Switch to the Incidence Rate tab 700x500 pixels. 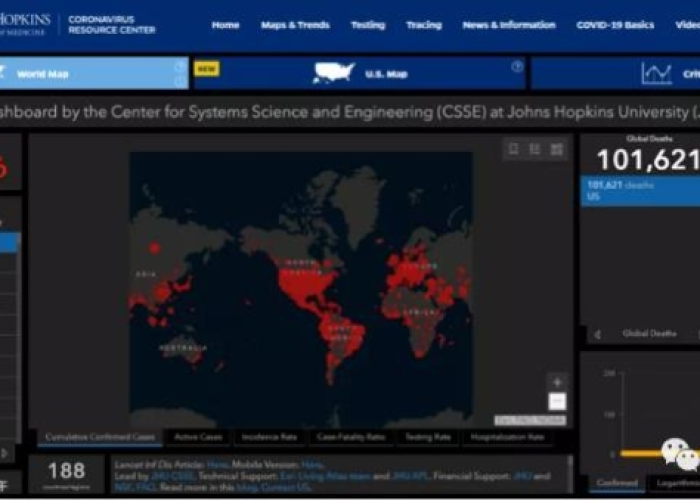(269, 437)
